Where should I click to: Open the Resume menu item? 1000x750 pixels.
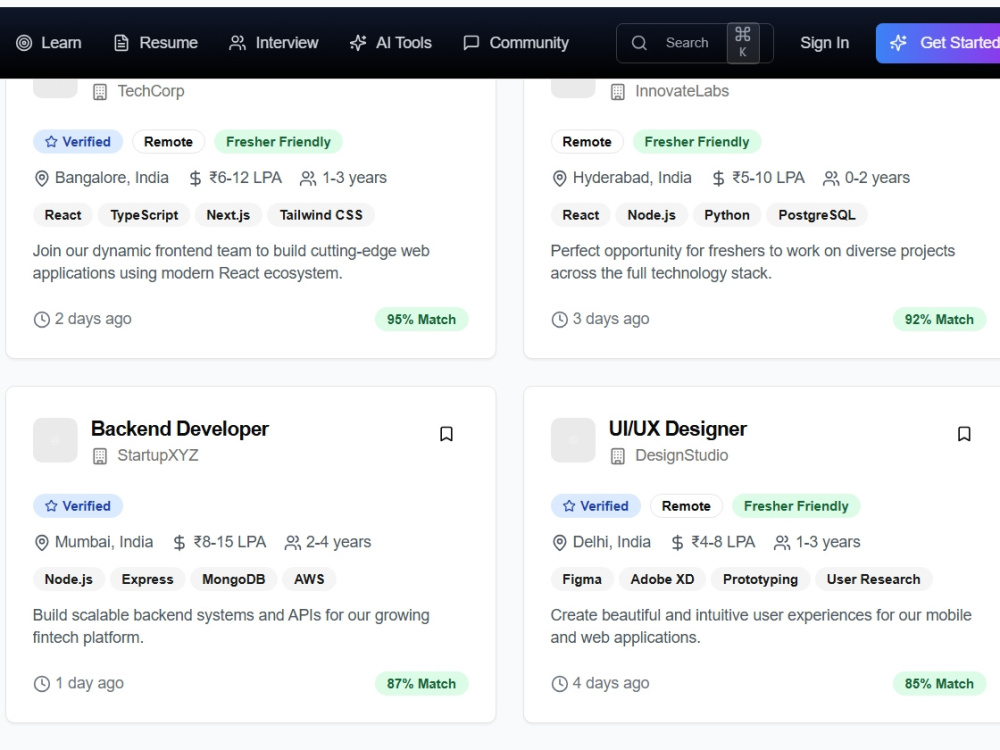156,43
